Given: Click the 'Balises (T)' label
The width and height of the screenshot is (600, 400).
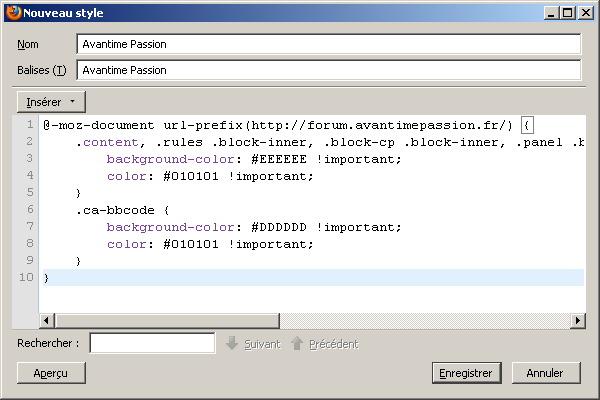Looking at the screenshot, I should coord(42,70).
